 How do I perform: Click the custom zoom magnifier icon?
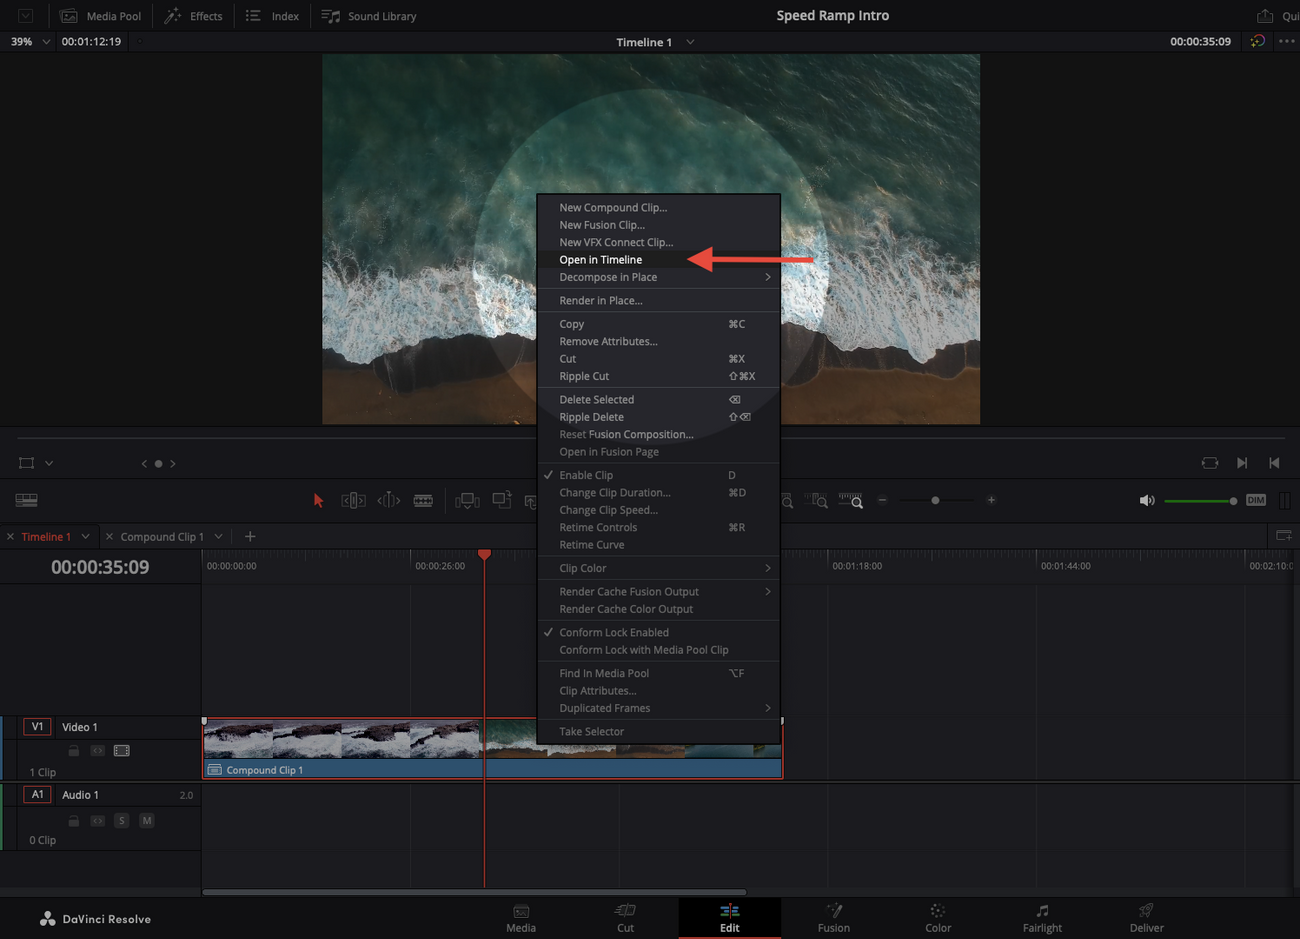851,500
